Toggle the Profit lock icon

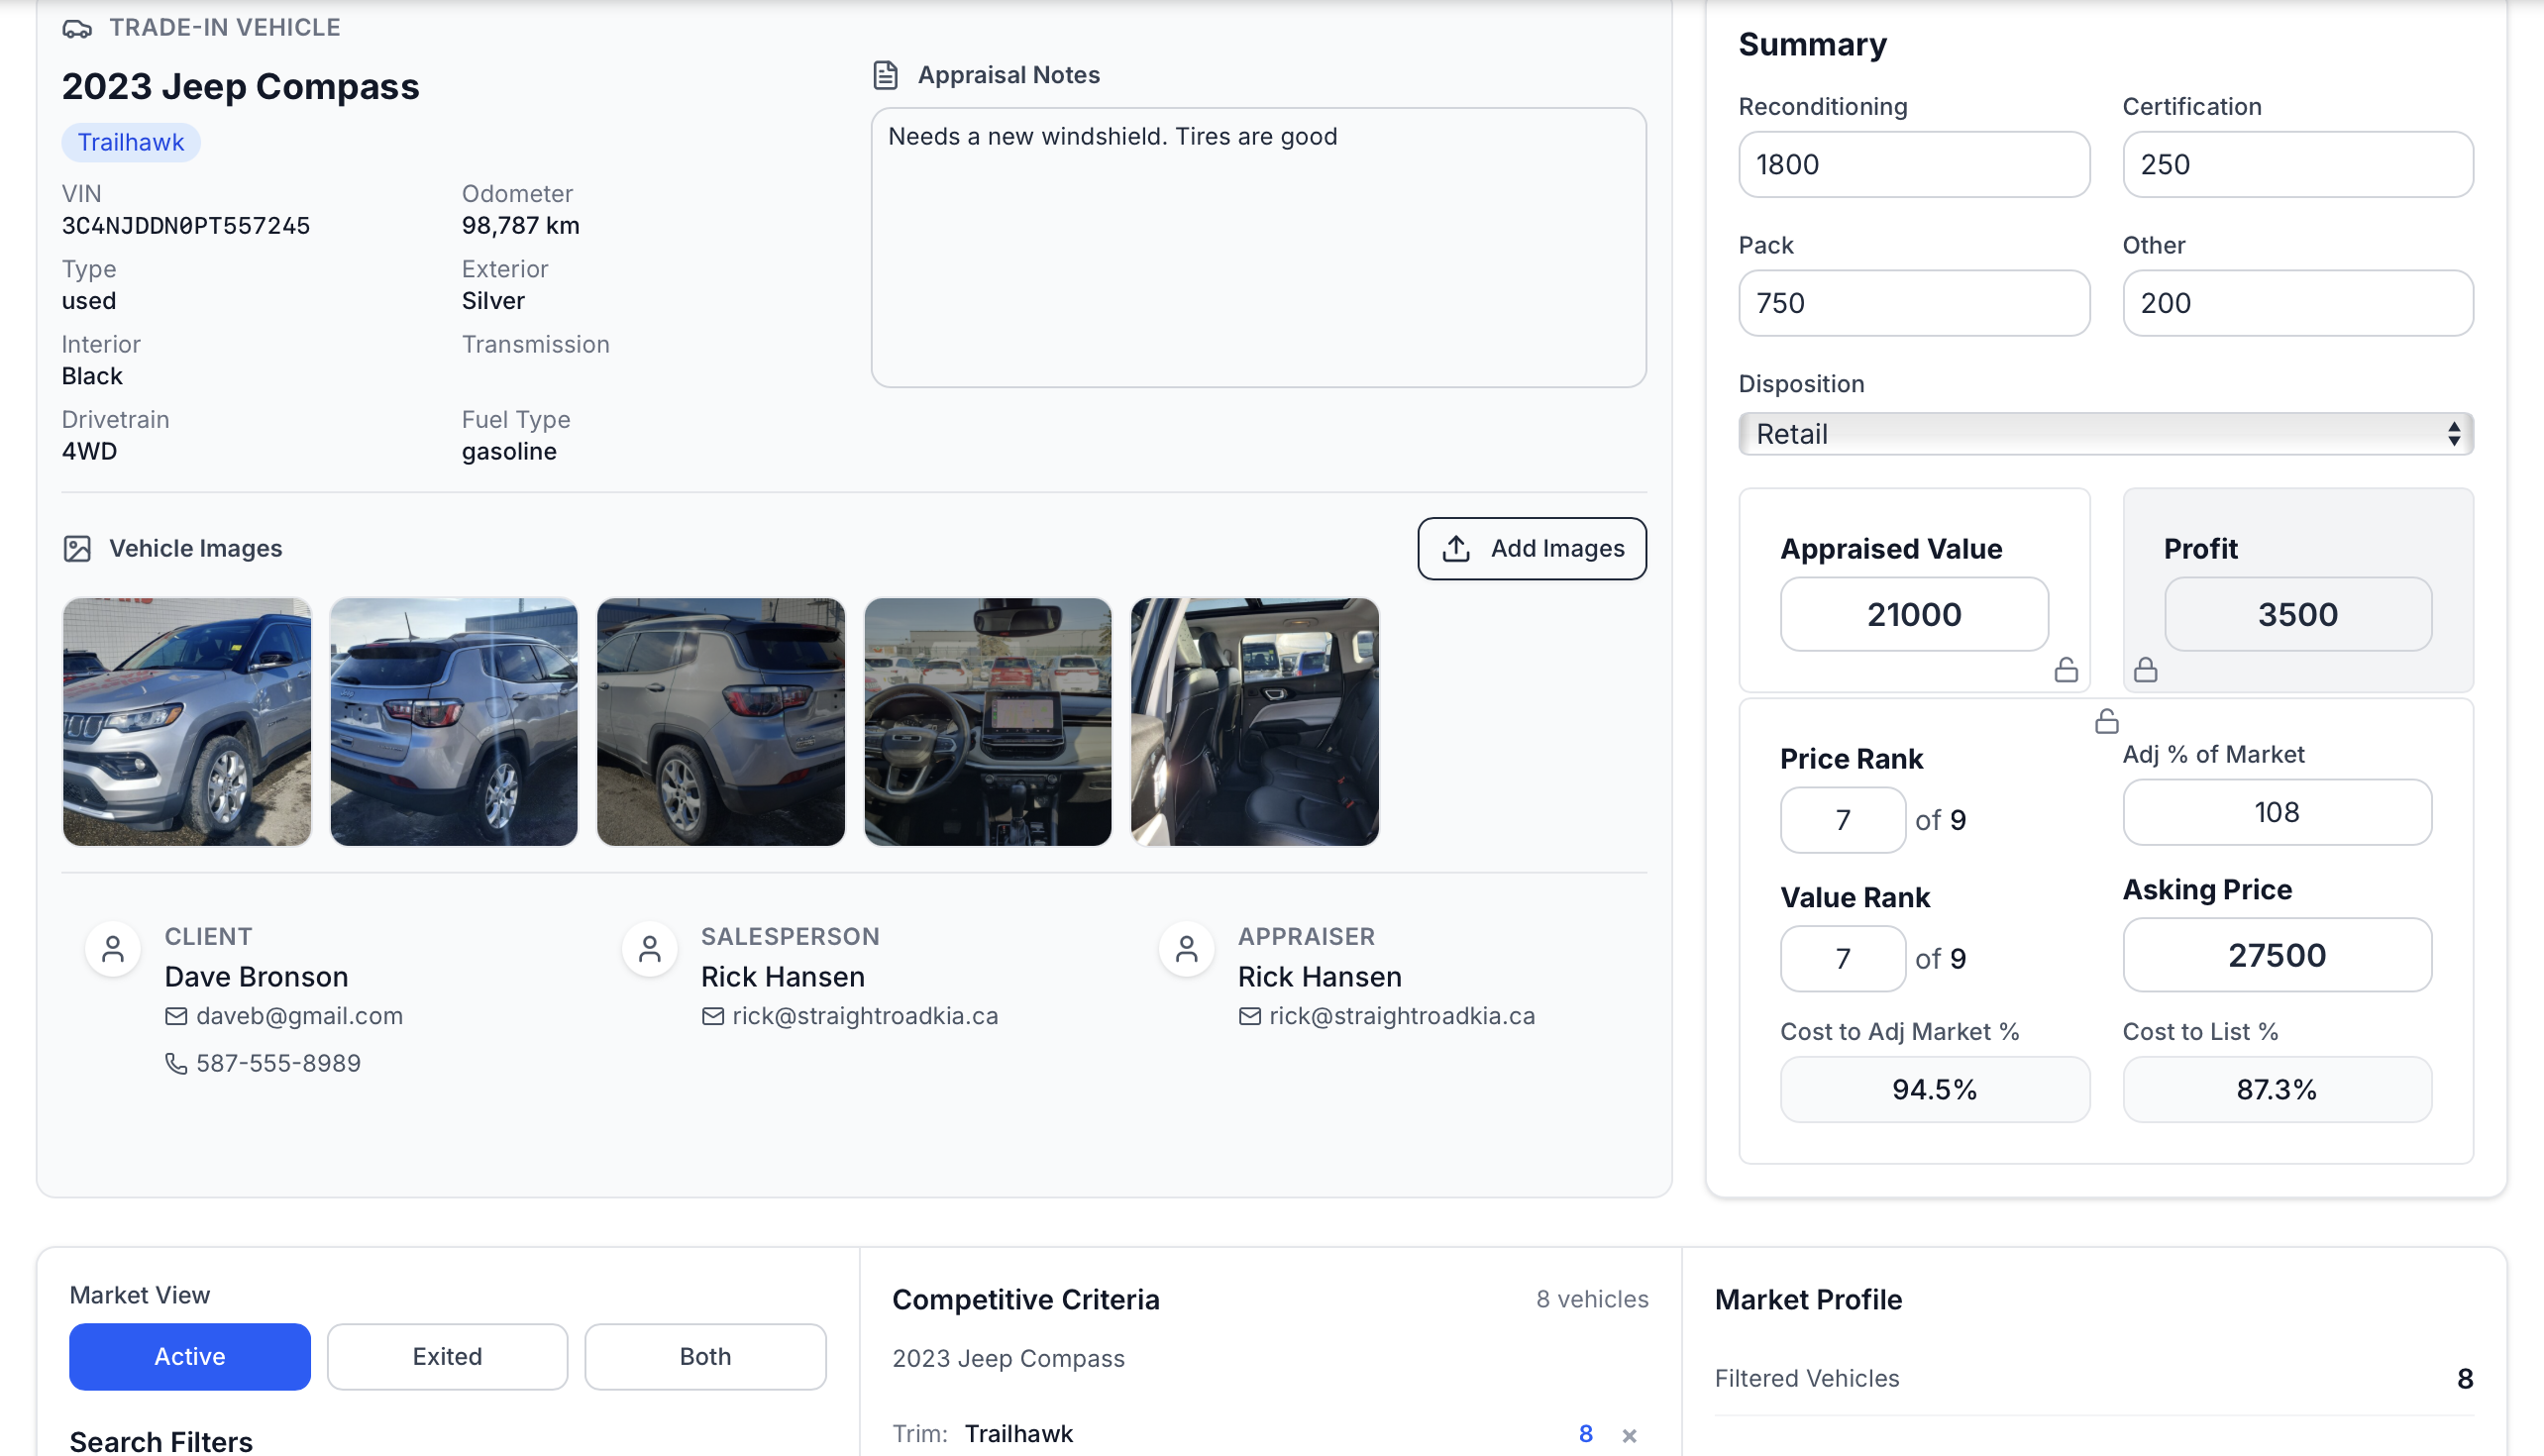(2145, 670)
